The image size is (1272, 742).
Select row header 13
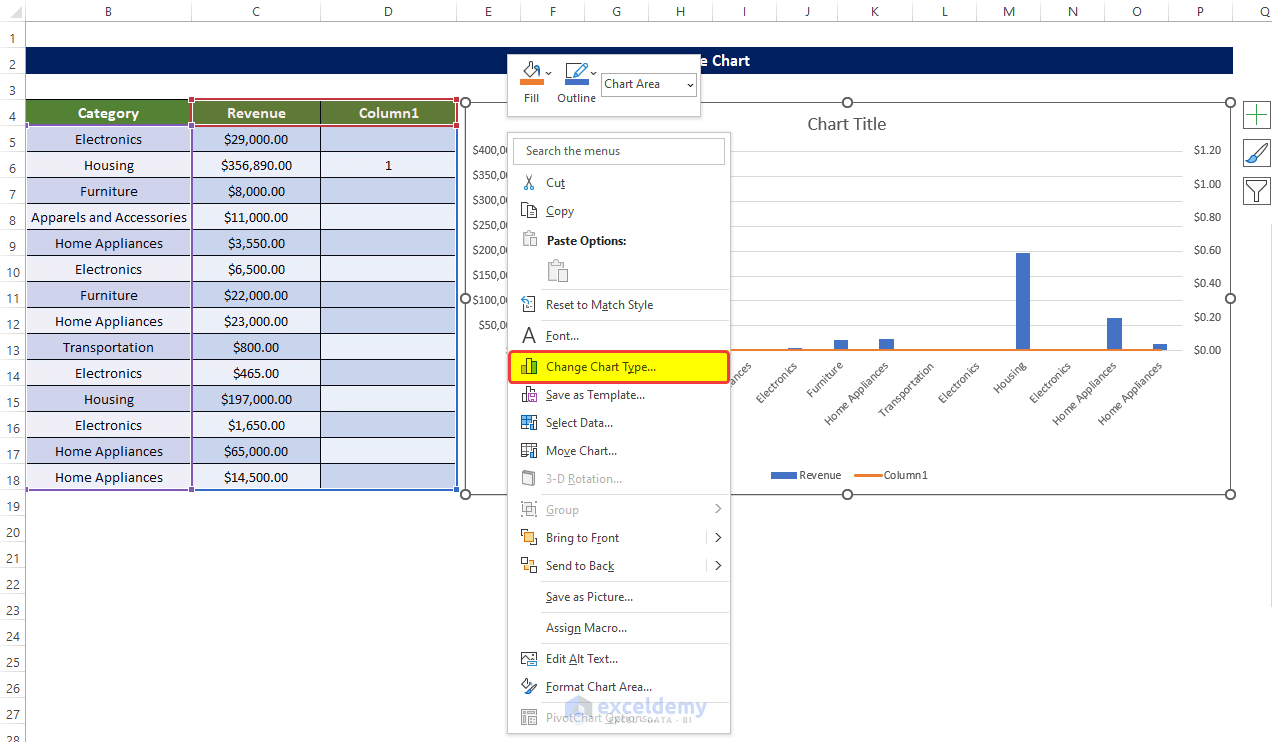point(12,350)
